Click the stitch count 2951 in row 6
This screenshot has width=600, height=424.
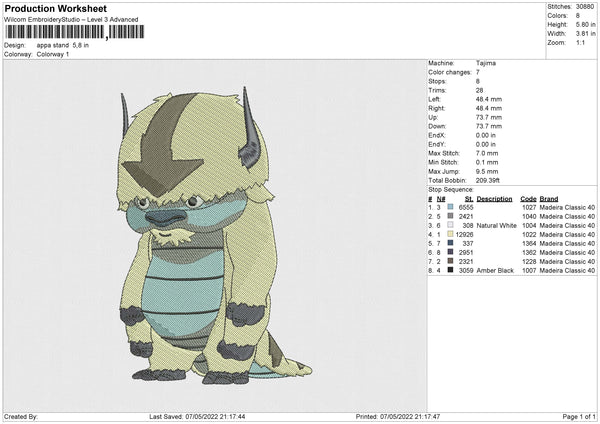466,252
